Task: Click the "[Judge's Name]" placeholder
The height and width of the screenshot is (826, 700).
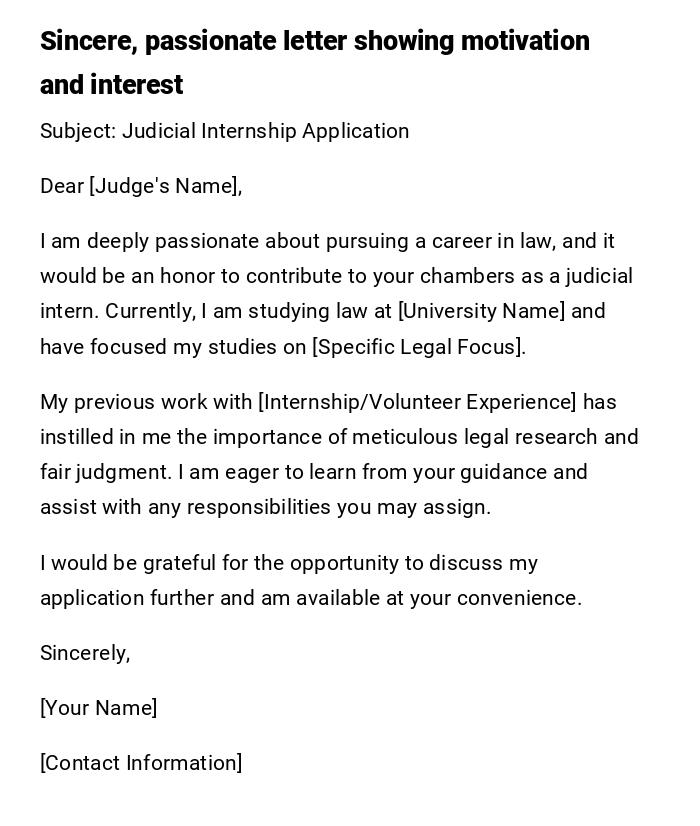Action: pos(164,186)
